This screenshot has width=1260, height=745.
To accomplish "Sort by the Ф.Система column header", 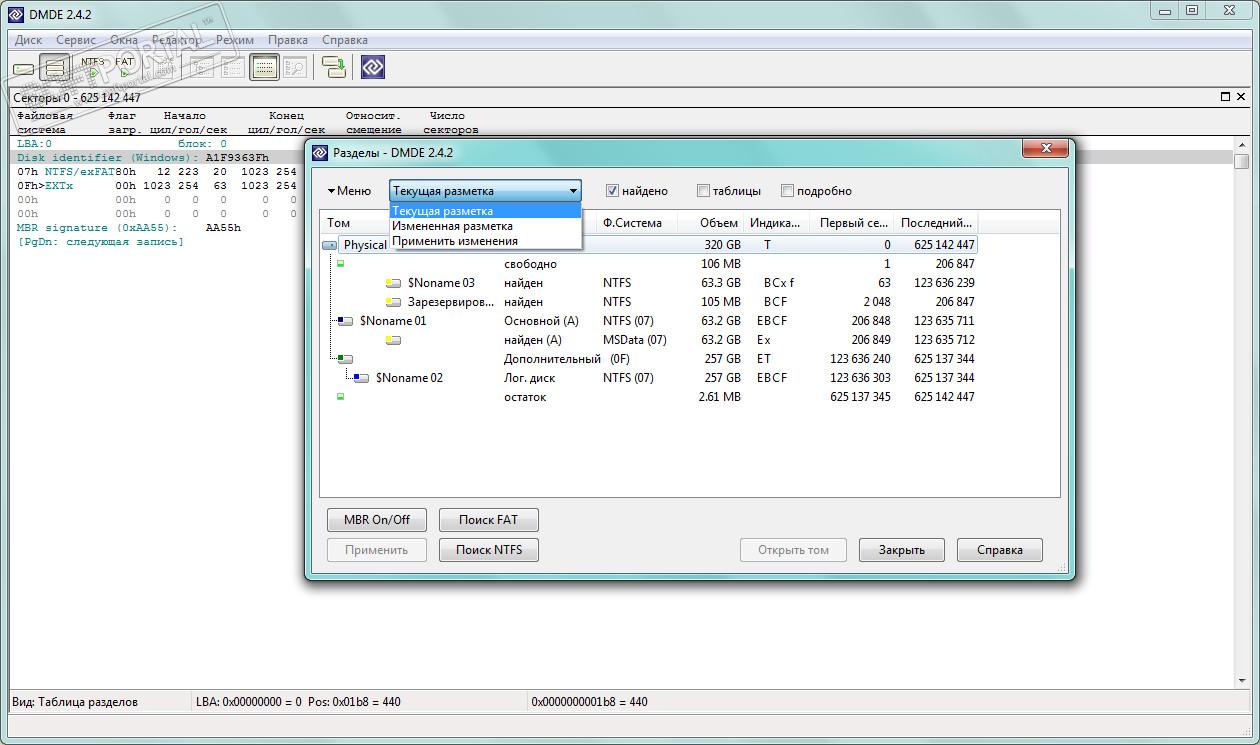I will click(x=636, y=223).
